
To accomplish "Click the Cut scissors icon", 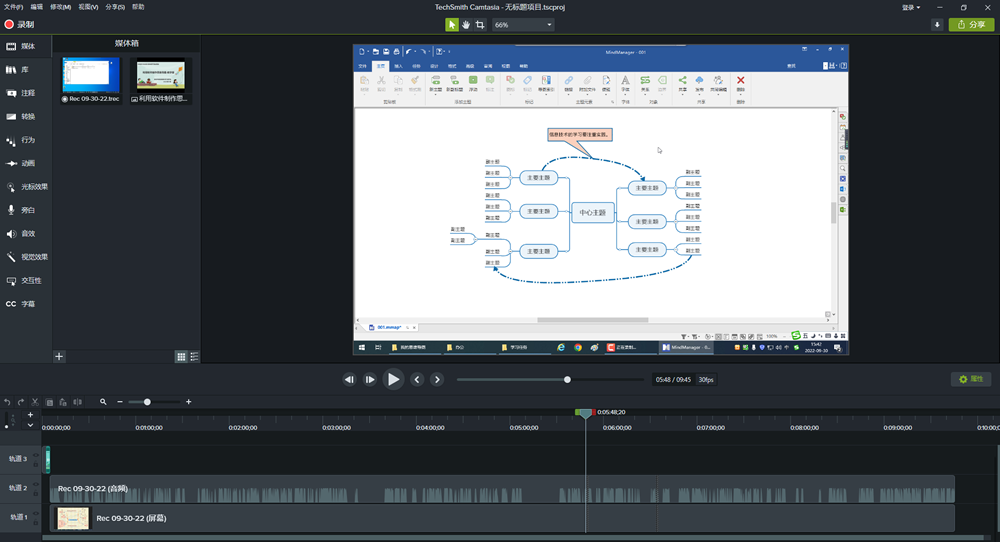I will coord(35,402).
